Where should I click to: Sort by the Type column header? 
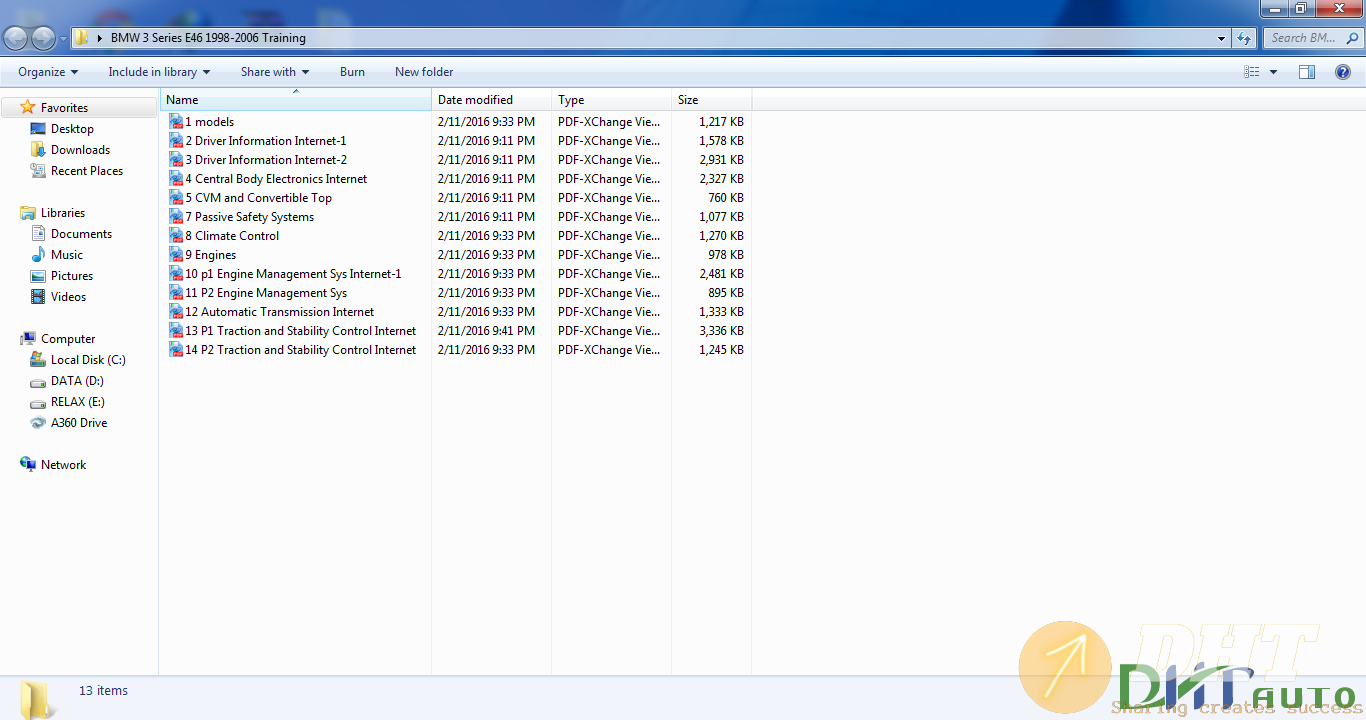pos(611,100)
